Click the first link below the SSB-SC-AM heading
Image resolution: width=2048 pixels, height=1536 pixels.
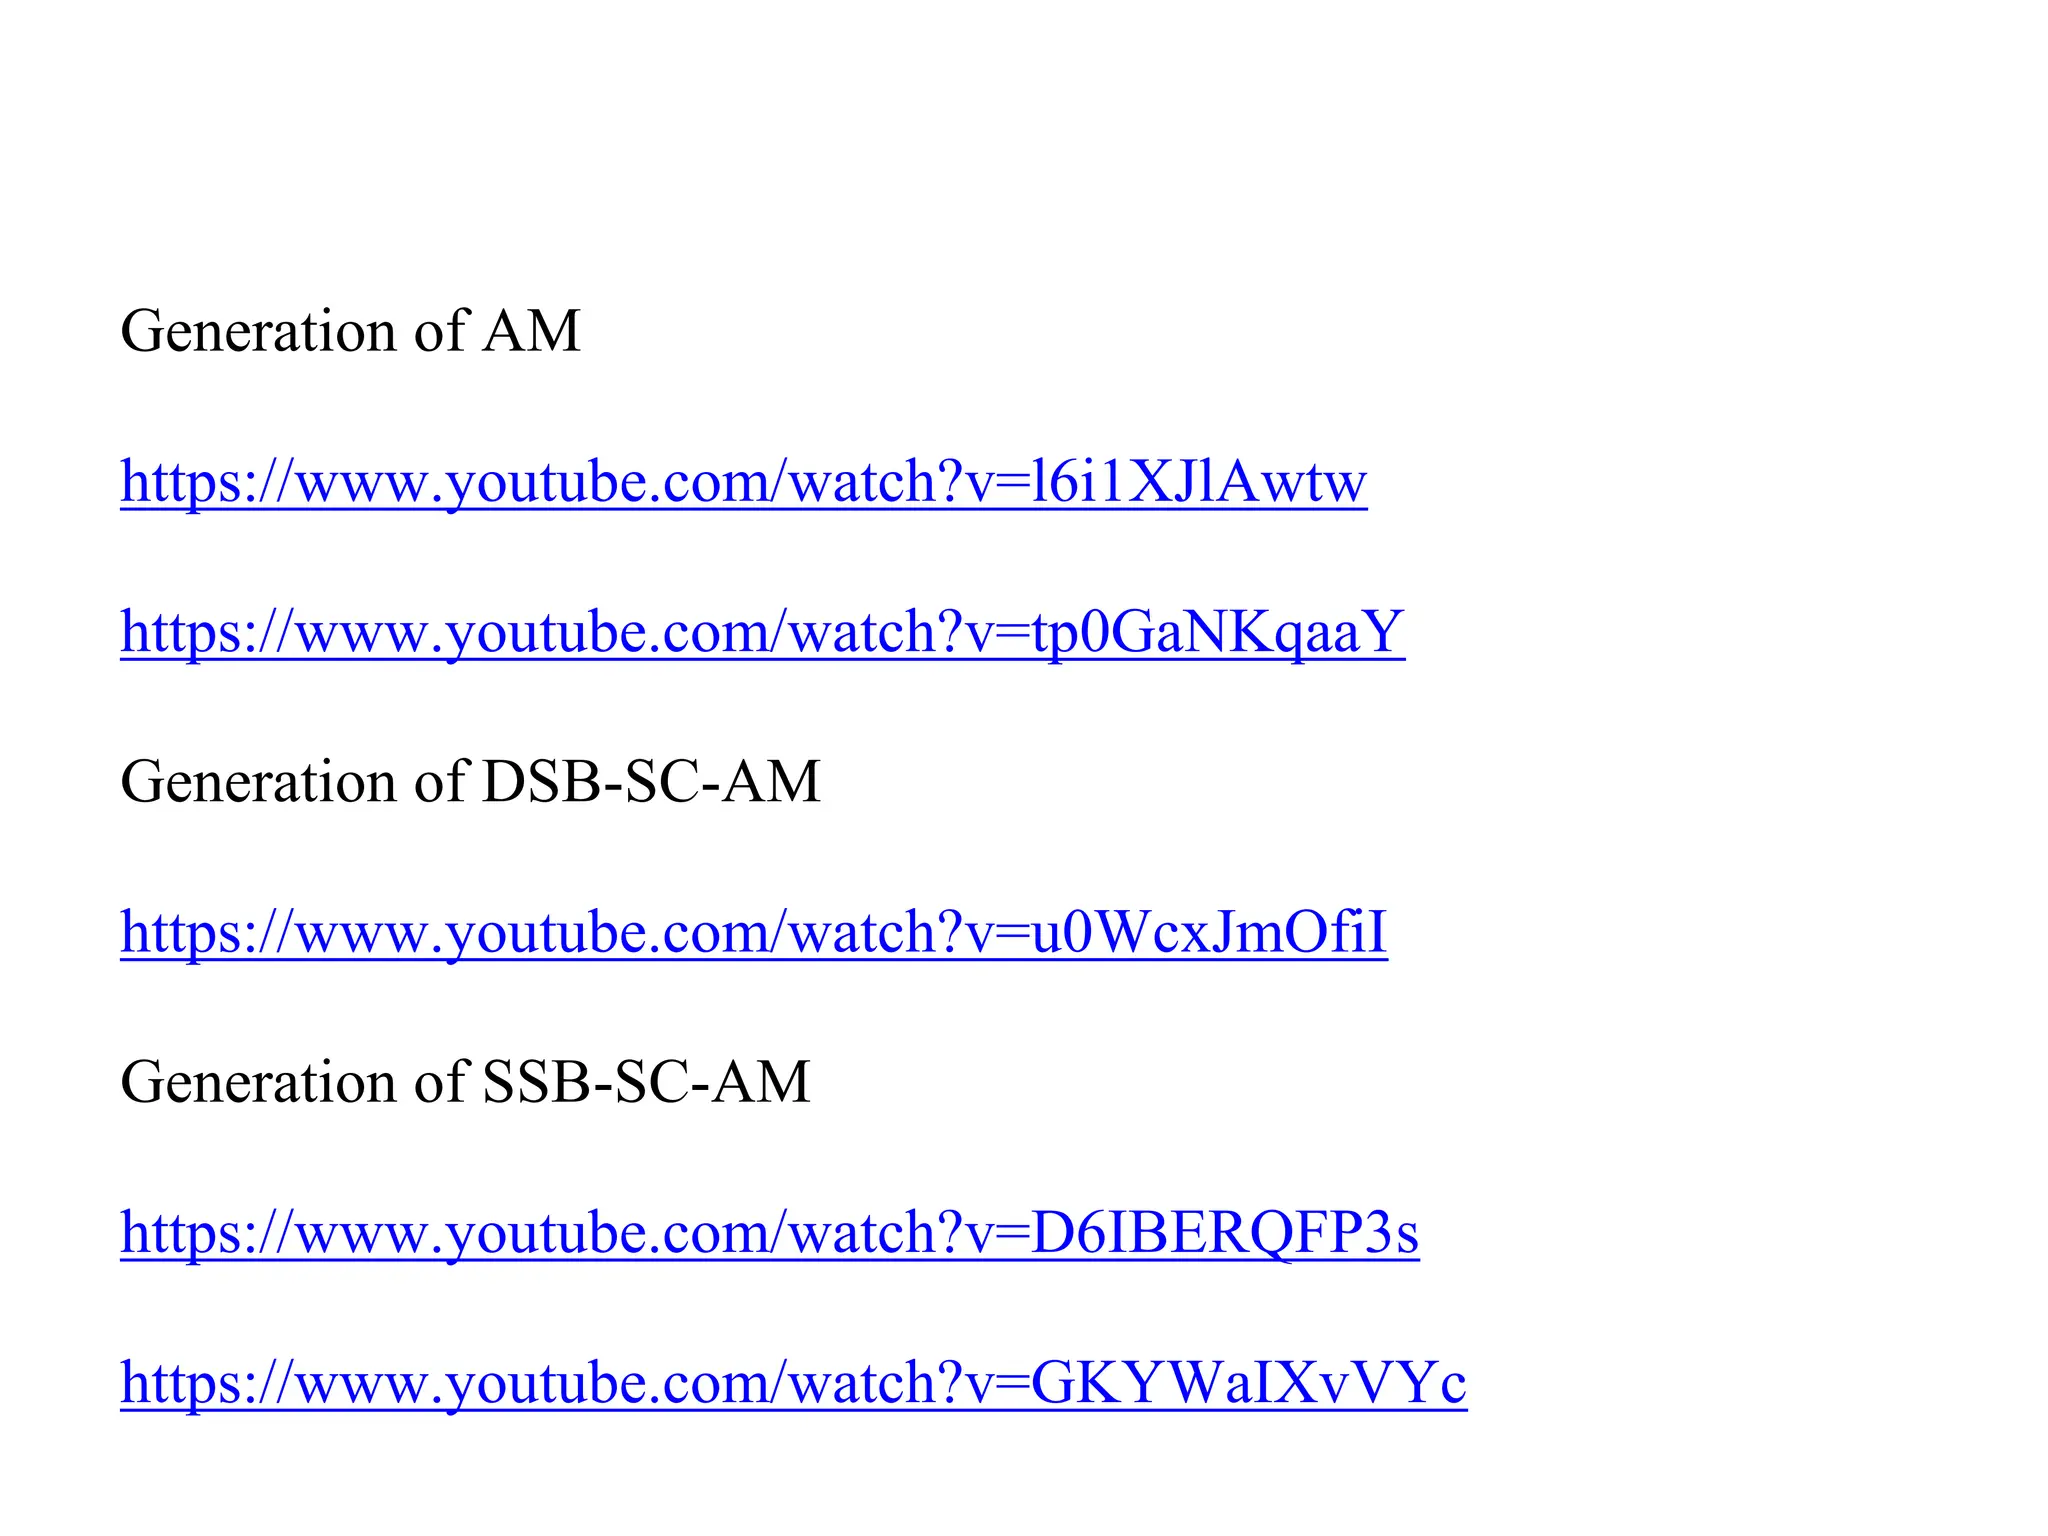click(769, 1232)
